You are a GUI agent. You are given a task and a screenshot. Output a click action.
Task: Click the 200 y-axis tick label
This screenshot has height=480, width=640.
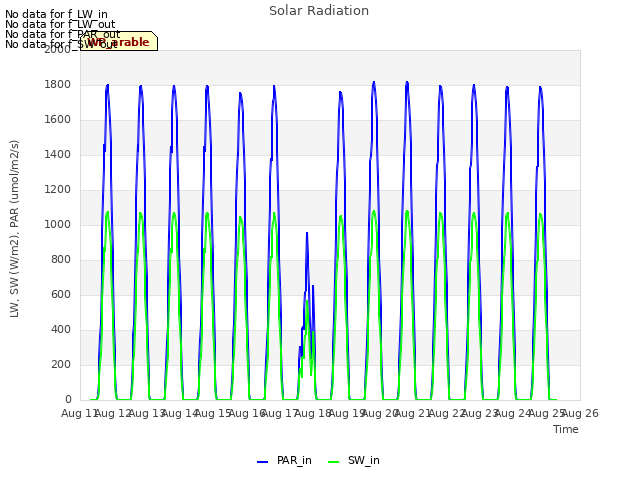coord(61,364)
